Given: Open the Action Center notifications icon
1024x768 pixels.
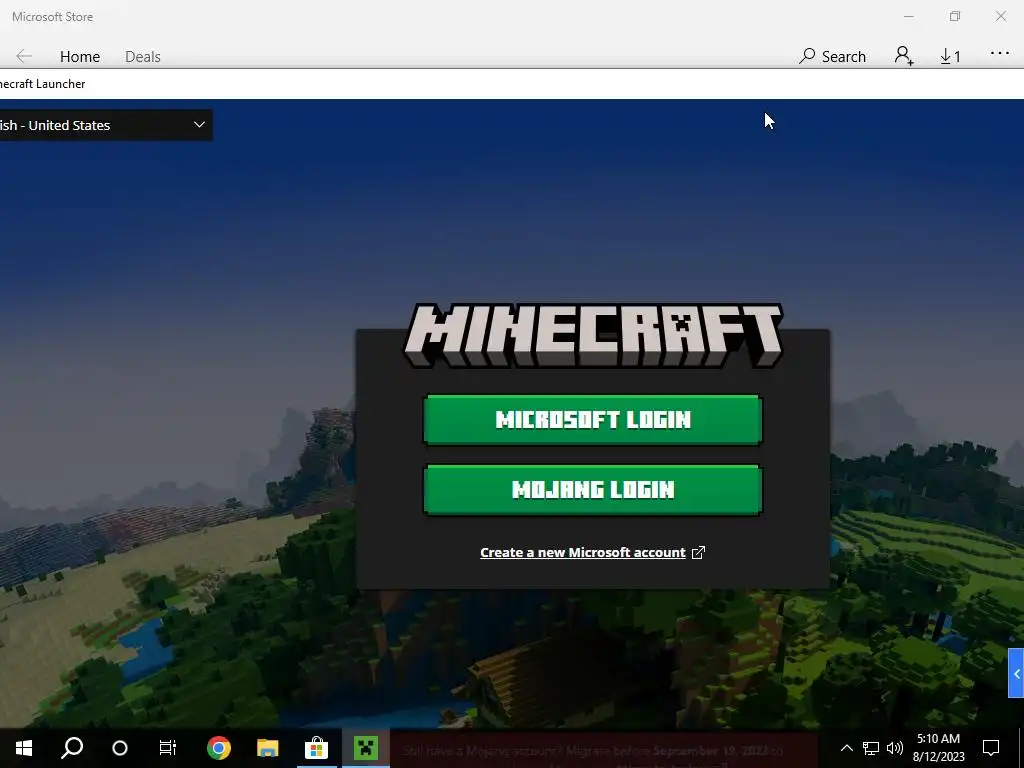Looking at the screenshot, I should (x=991, y=748).
